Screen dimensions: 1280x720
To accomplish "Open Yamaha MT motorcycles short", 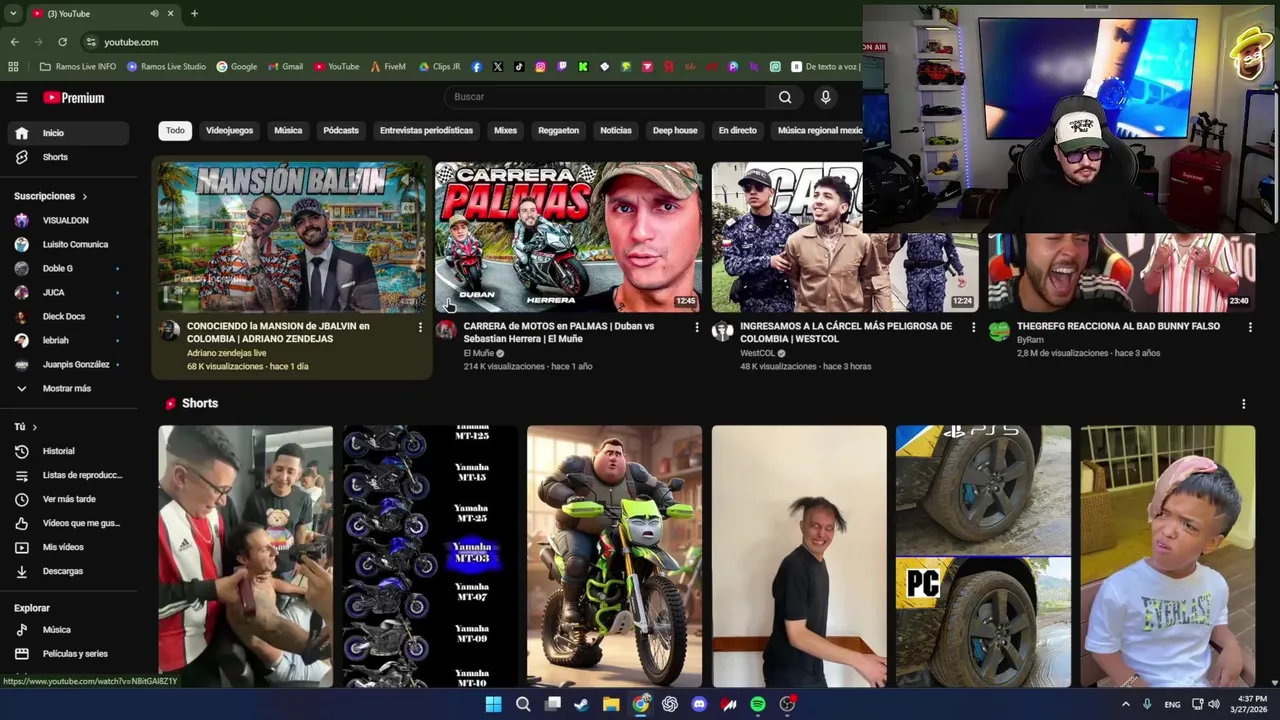I will pos(430,556).
